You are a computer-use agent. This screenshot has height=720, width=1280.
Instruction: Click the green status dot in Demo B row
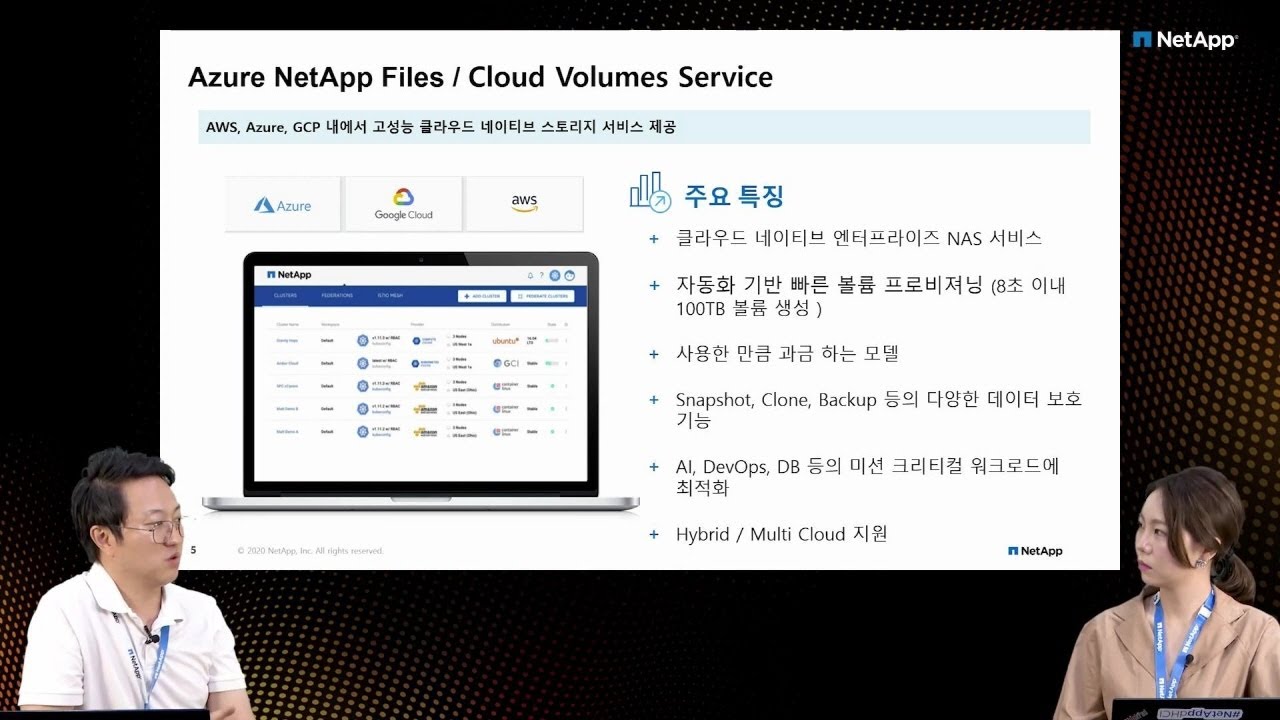coord(551,409)
